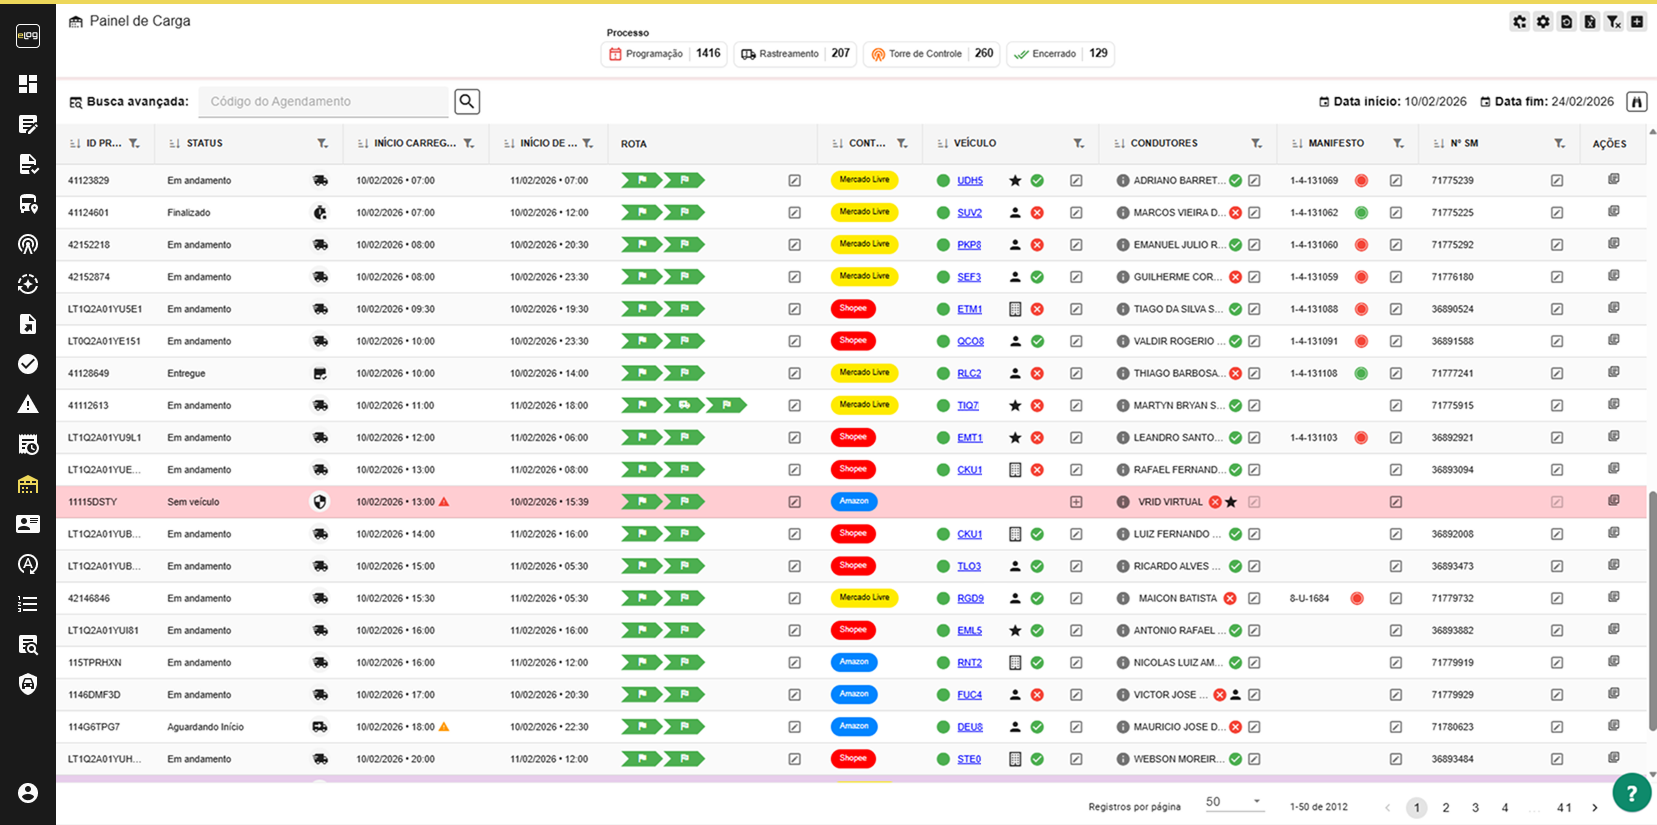Click the user profile icon at sidebar bottom
1657x825 pixels.
point(28,793)
